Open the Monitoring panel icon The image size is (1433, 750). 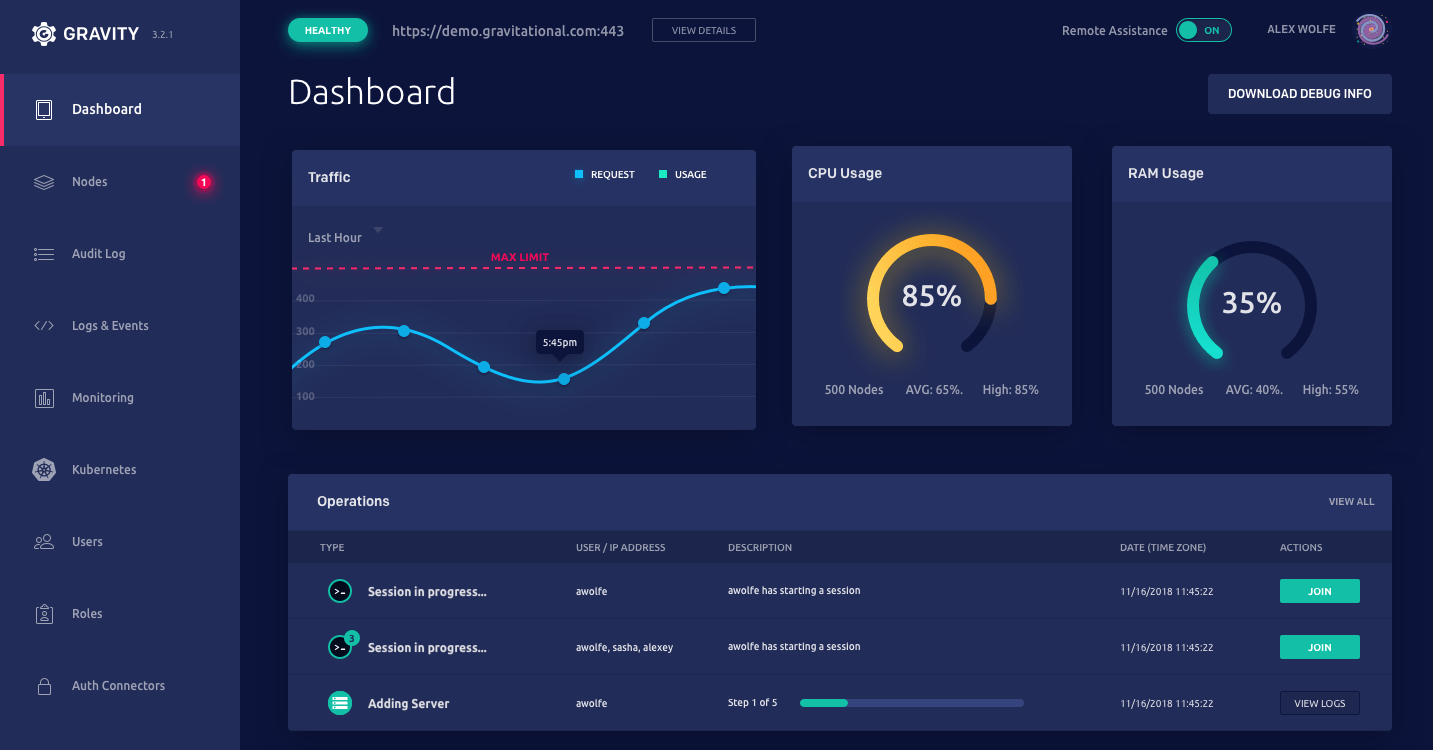pos(43,397)
